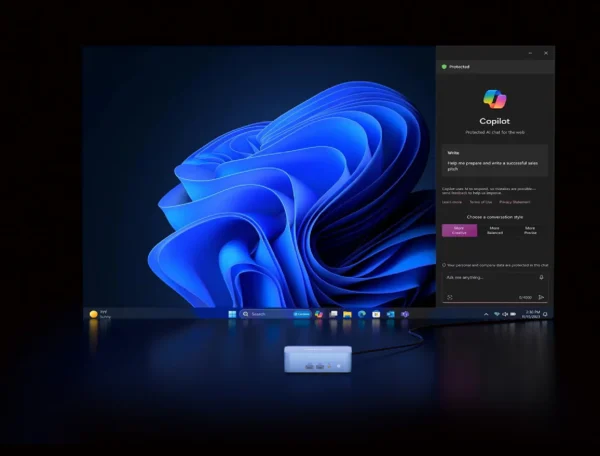Open Microsoft Teams from the taskbar
The height and width of the screenshot is (456, 600).
point(405,314)
